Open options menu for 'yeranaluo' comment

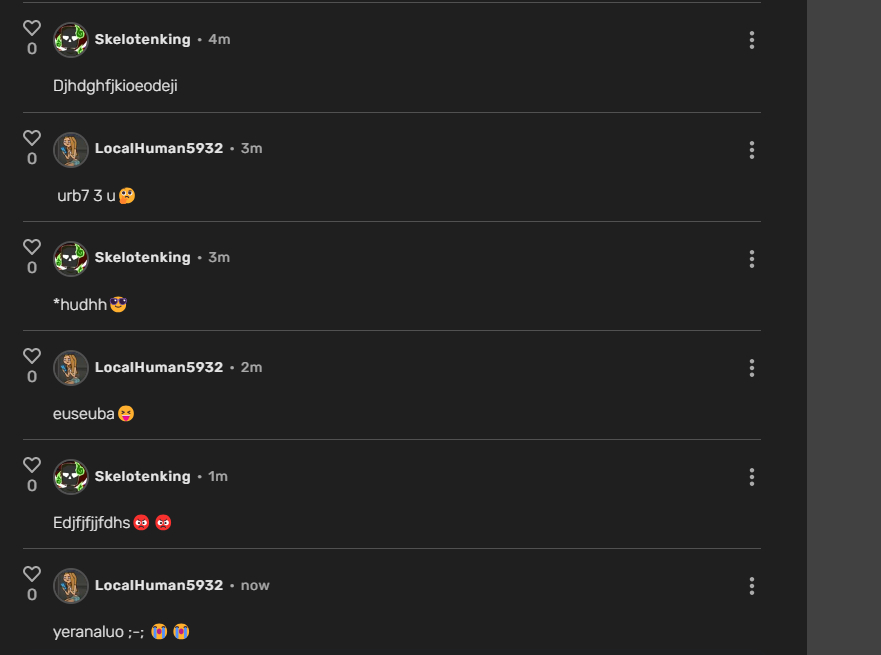752,586
